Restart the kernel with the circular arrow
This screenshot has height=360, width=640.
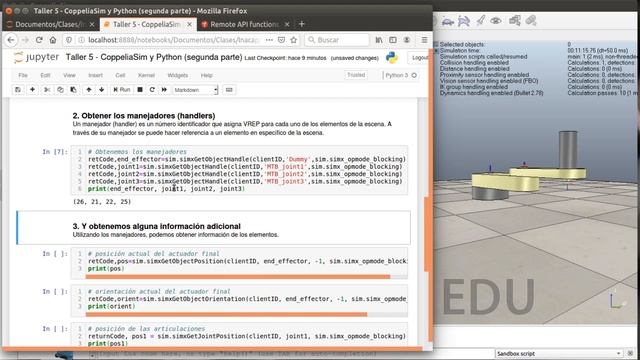click(152, 89)
